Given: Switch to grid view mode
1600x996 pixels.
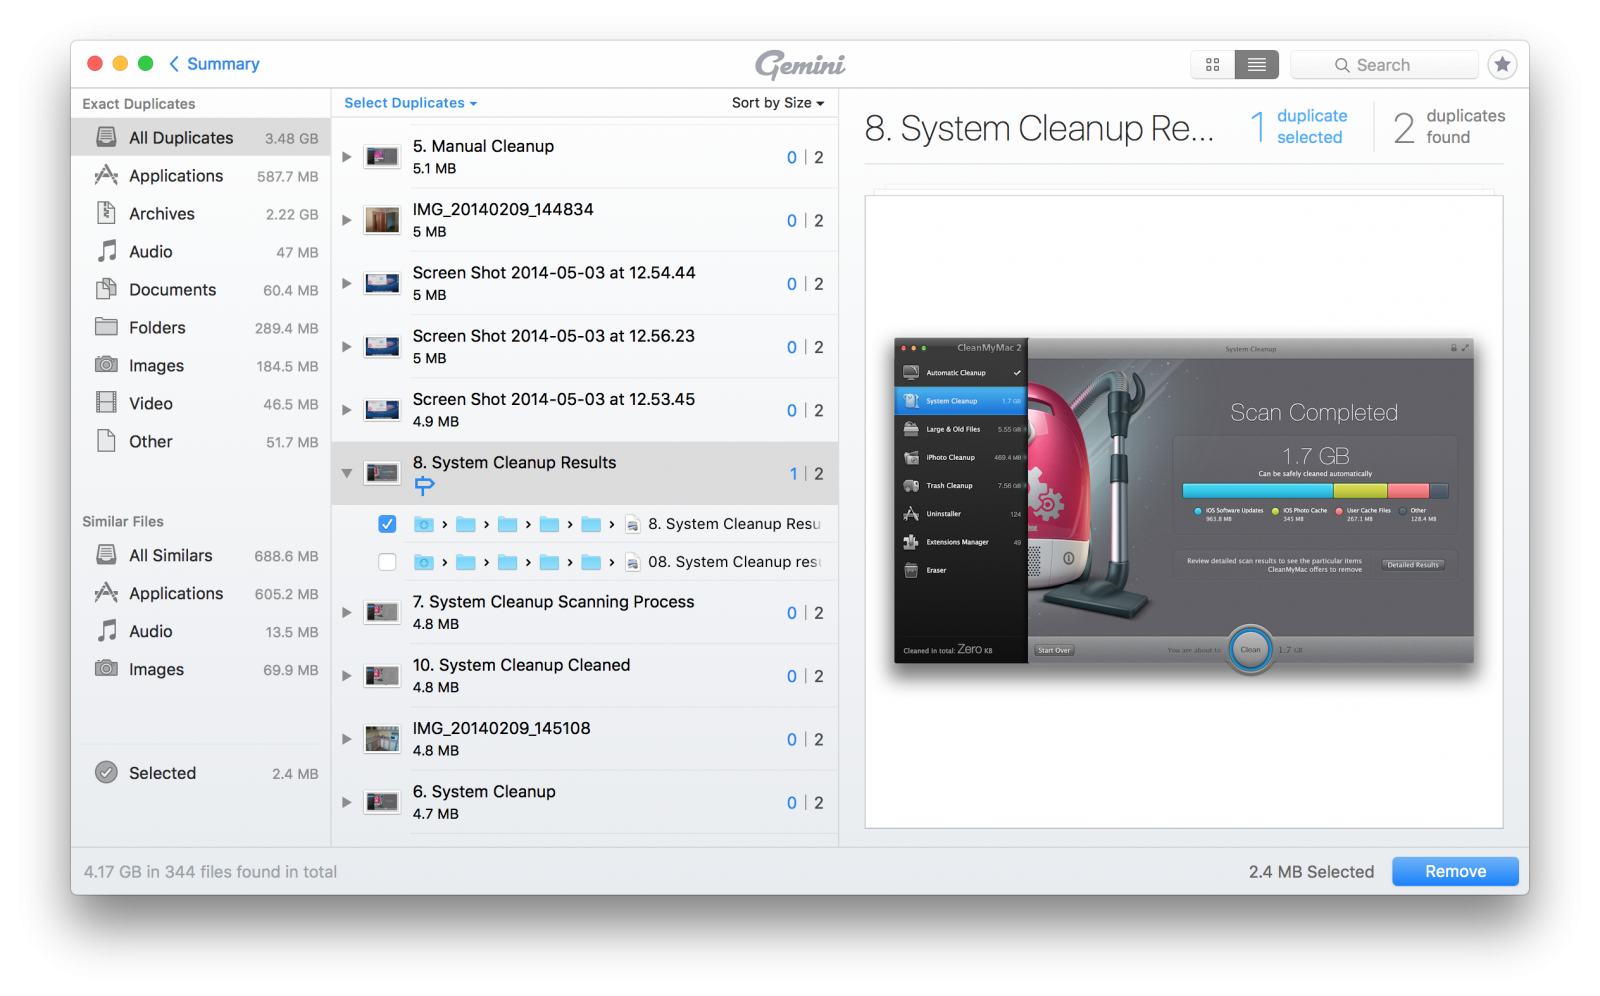Looking at the screenshot, I should pos(1213,64).
